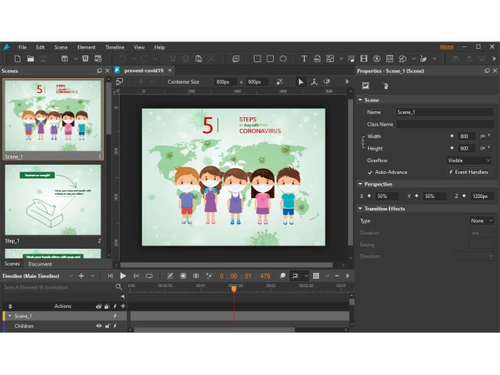Collapse the Scene section
This screenshot has height=375, width=500.
pos(360,100)
